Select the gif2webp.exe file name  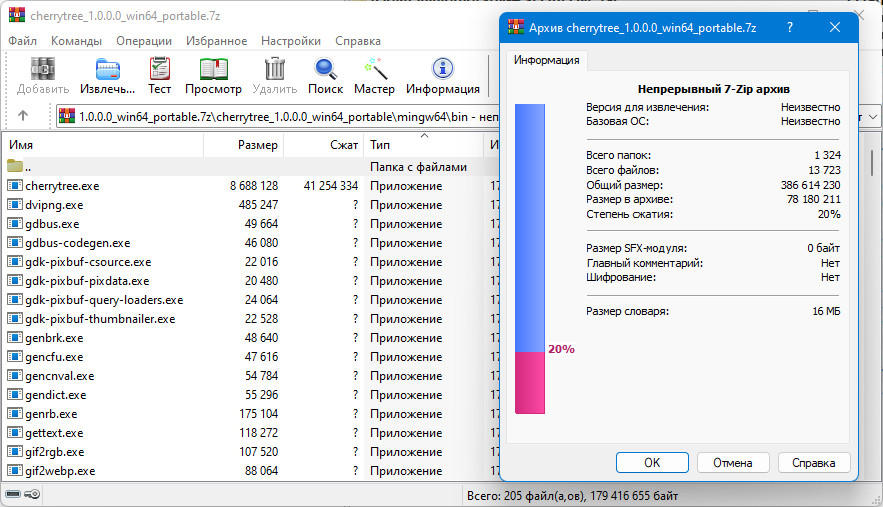click(60, 471)
